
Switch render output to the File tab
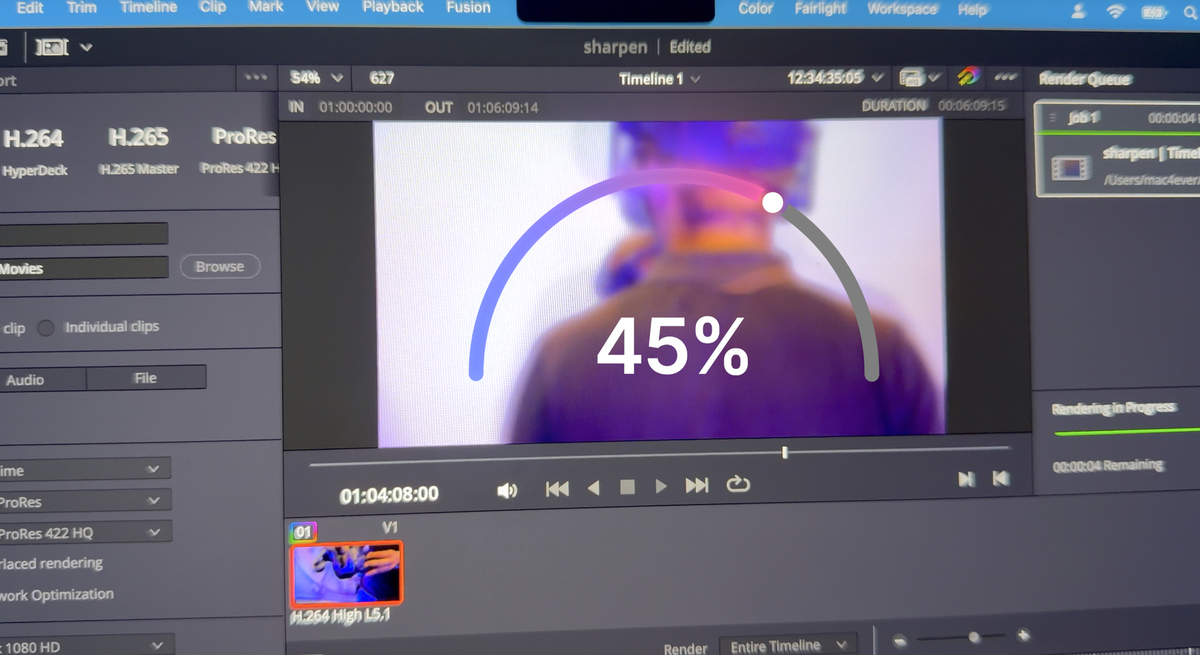[146, 378]
